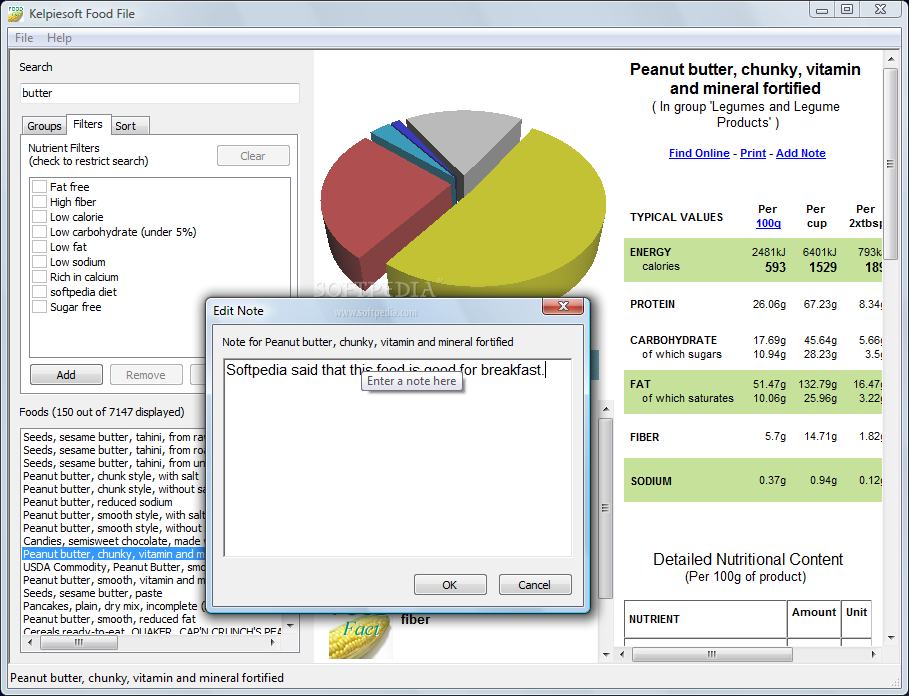Switch to the Groups tab

(x=44, y=126)
